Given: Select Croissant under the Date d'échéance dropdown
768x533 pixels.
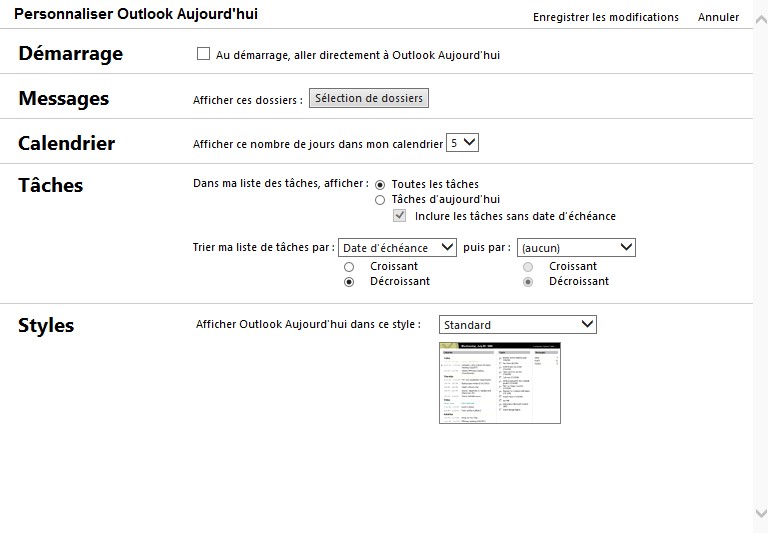Looking at the screenshot, I should point(349,267).
